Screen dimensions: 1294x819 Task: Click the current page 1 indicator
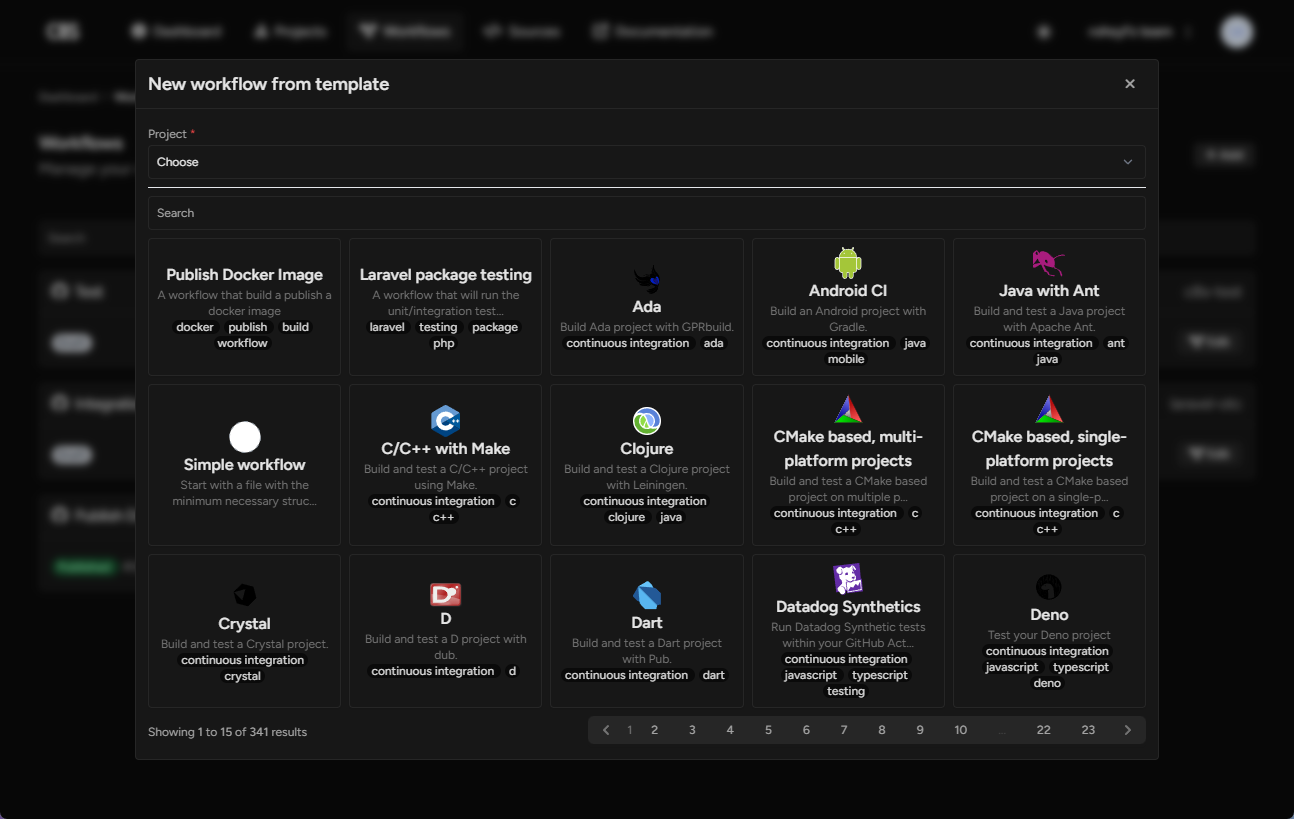click(629, 730)
